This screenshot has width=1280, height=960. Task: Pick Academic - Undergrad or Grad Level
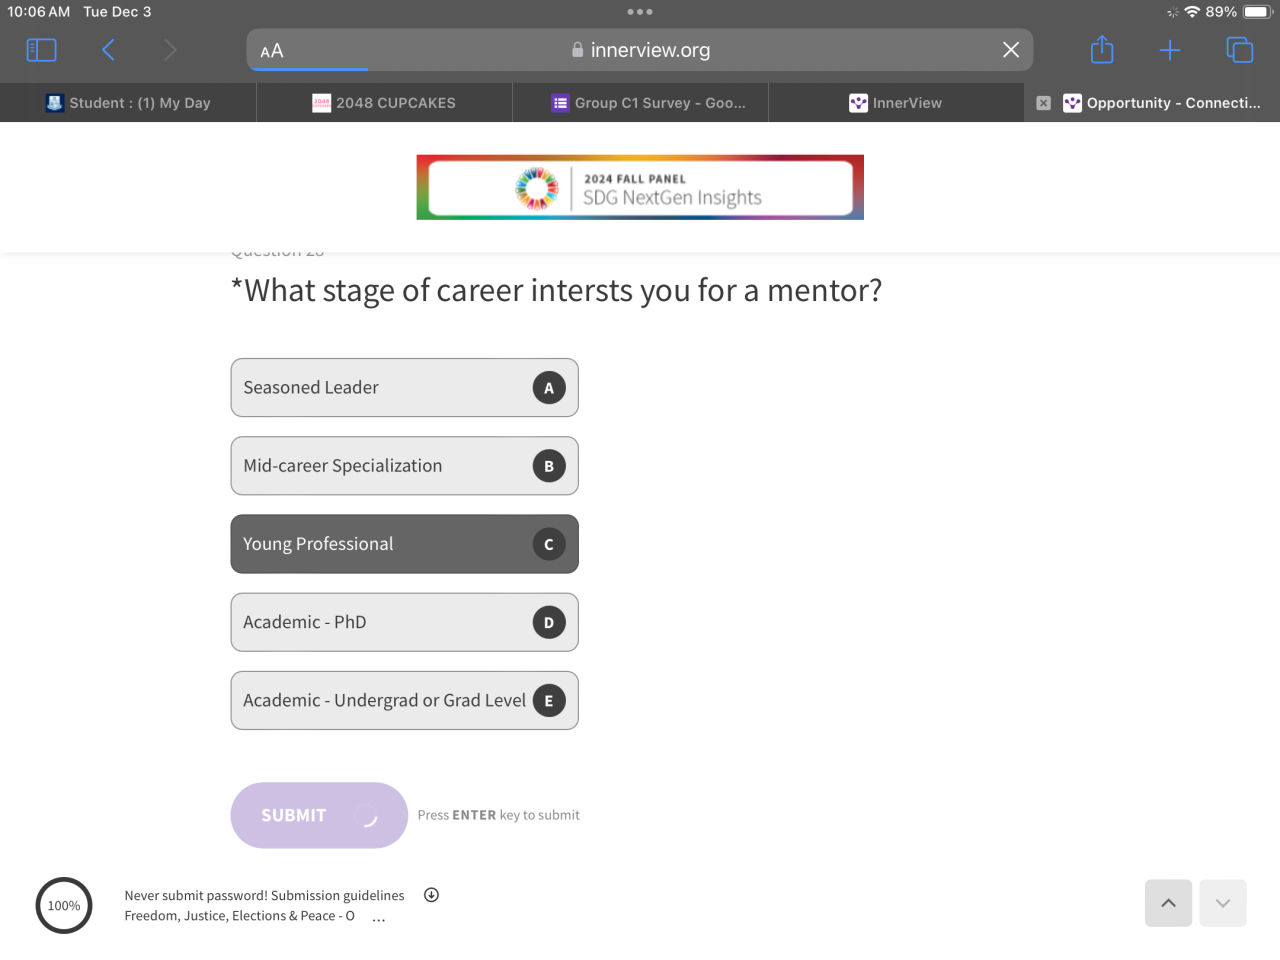[x=404, y=700]
